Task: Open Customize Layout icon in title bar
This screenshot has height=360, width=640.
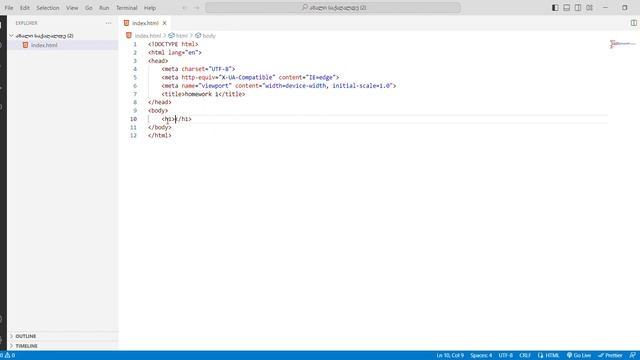Action: pyautogui.click(x=589, y=8)
